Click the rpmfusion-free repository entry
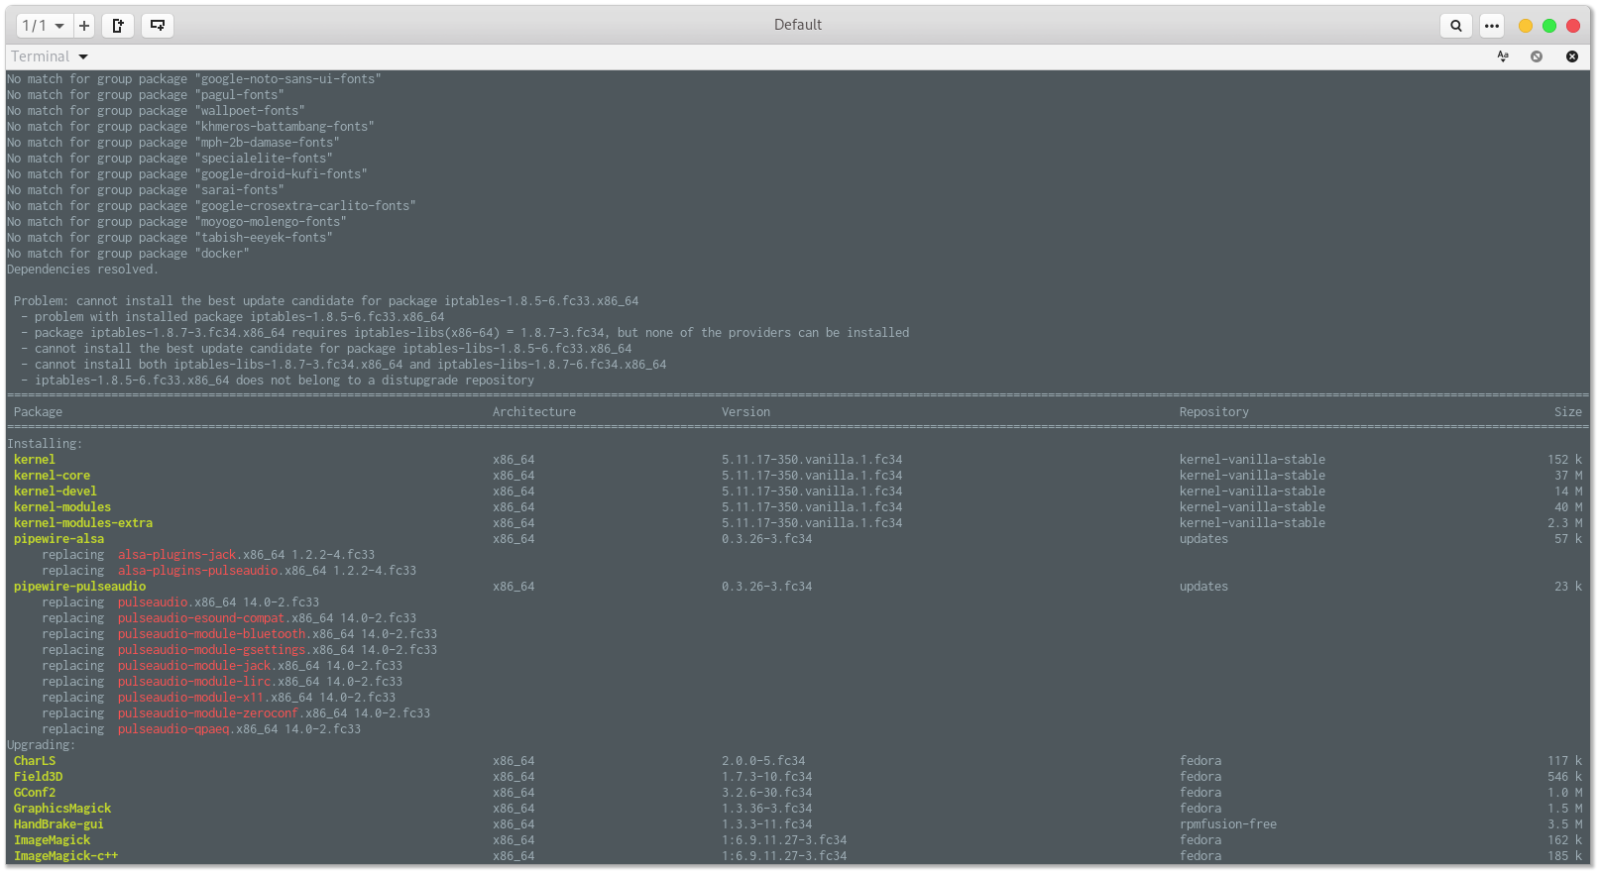The image size is (1600, 874). tap(1228, 825)
